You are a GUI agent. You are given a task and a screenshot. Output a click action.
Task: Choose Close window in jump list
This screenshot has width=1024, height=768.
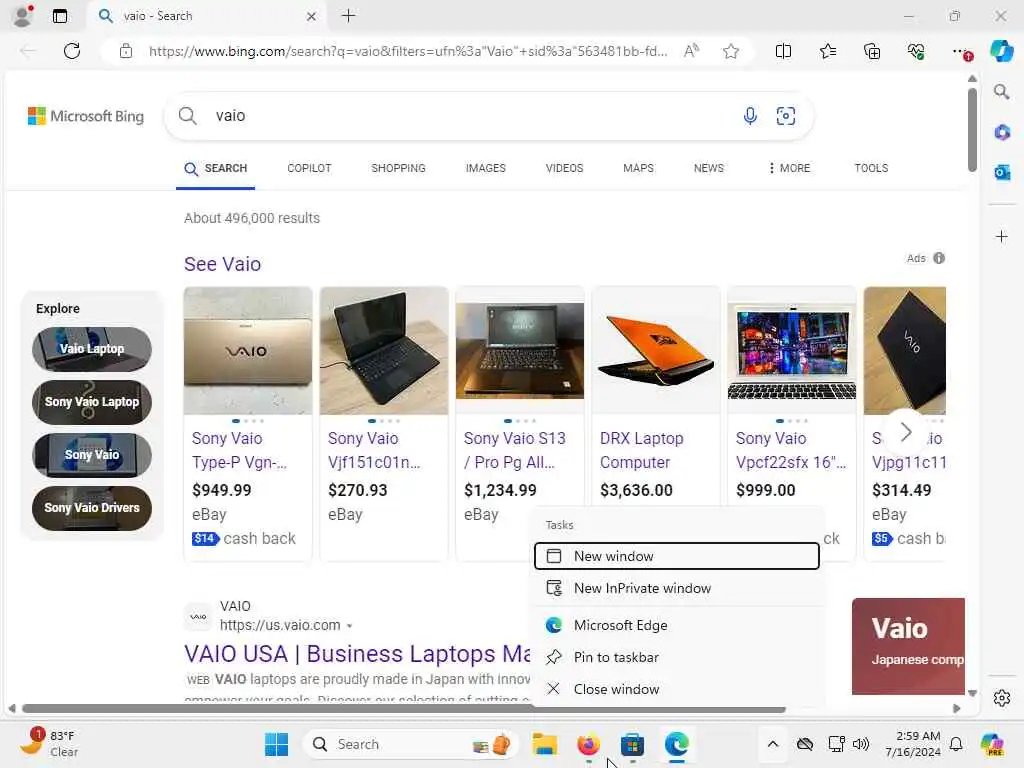[677, 690]
